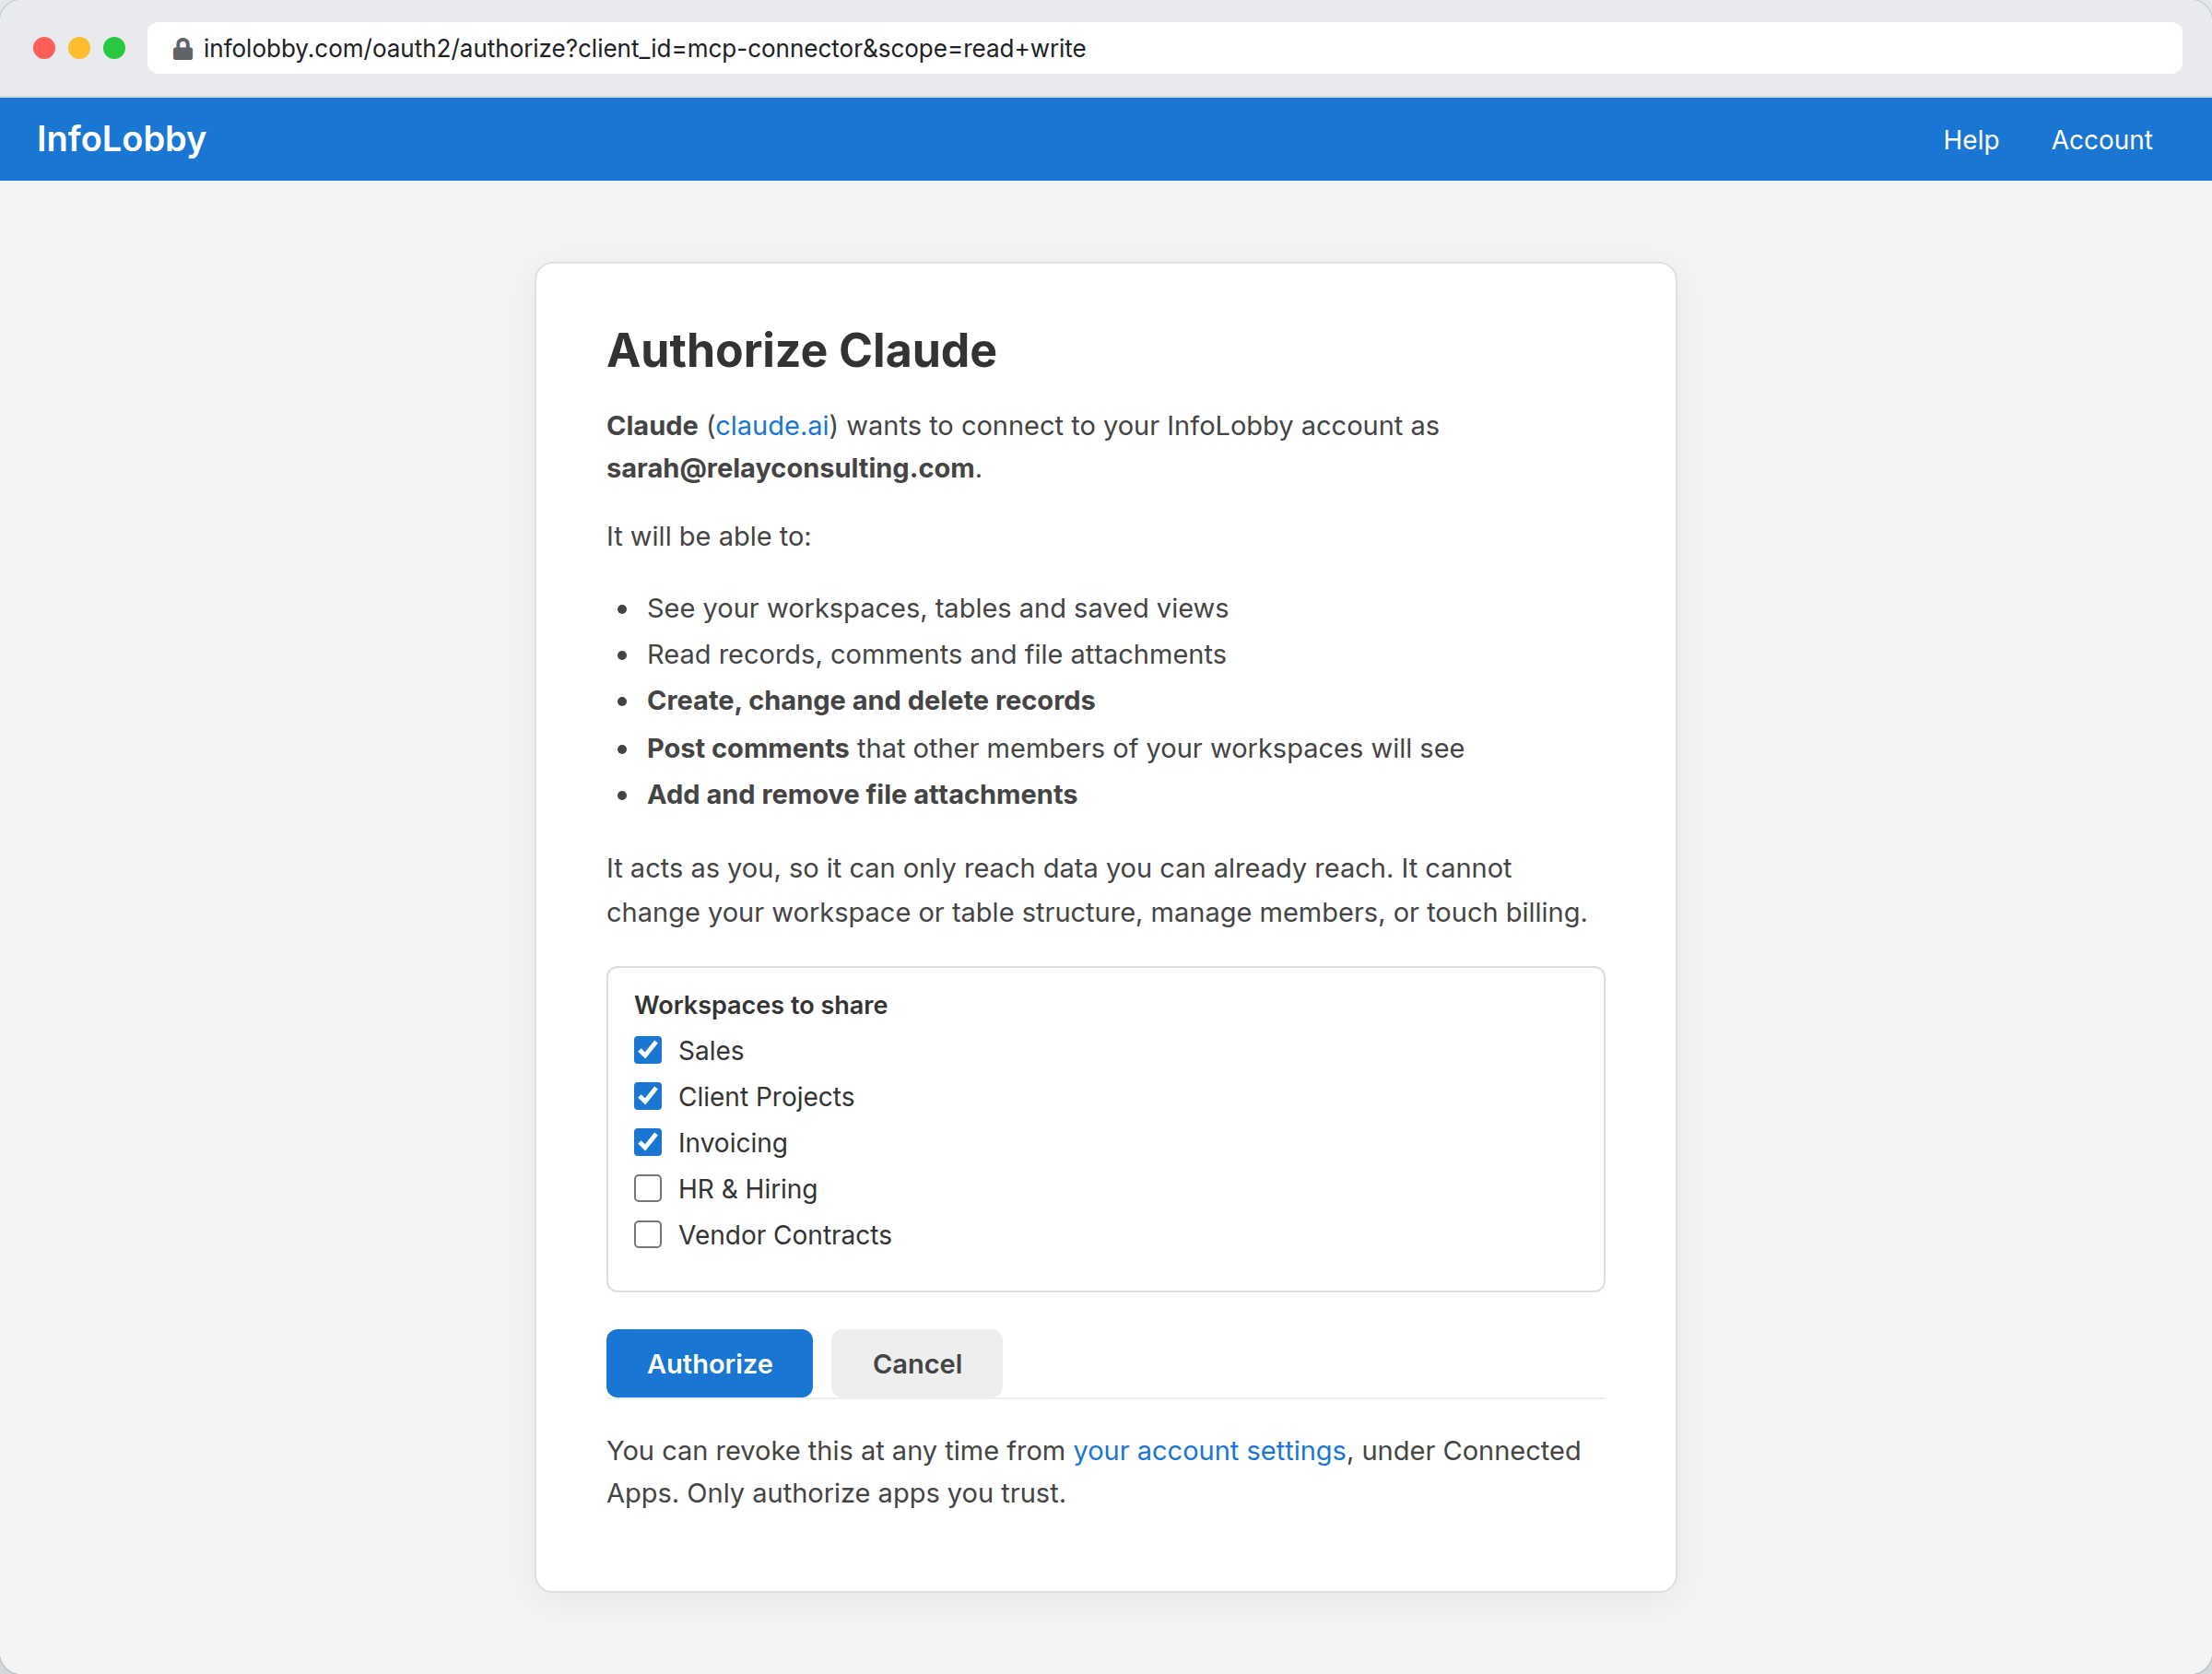Enable the Vendor Contracts workspace checkbox
Viewport: 2212px width, 1674px height.
648,1235
